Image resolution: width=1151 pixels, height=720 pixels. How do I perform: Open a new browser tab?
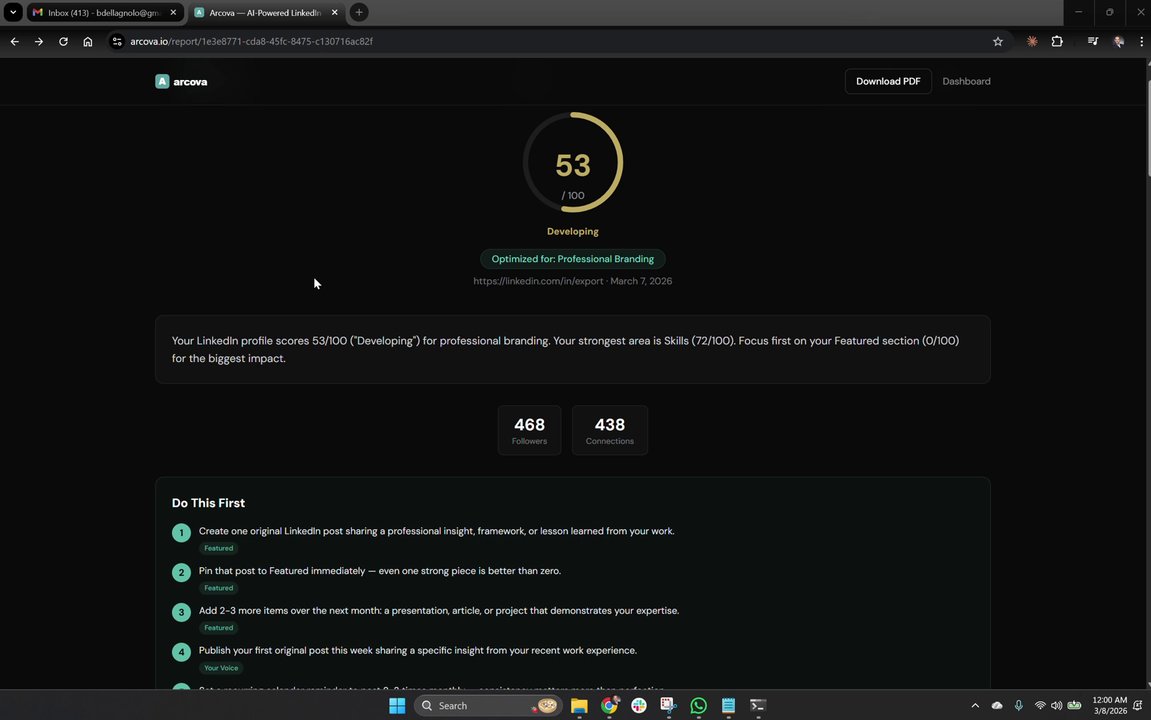(x=359, y=12)
